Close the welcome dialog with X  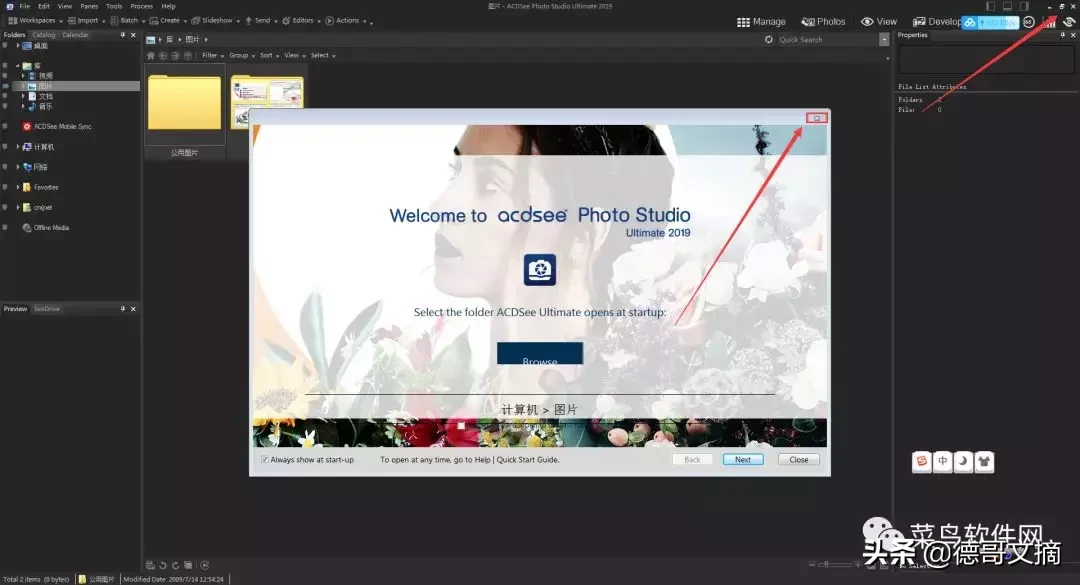(817, 119)
